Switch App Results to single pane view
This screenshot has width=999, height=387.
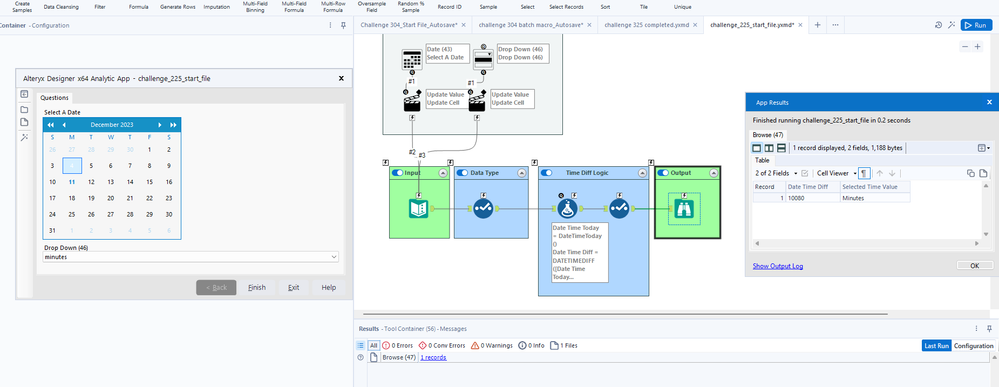click(756, 148)
